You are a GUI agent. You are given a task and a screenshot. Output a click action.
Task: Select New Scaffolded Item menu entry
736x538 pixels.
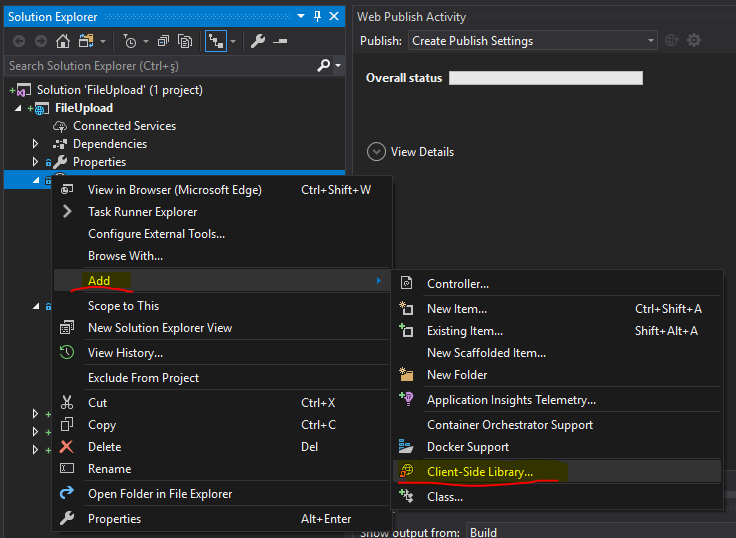[x=486, y=353]
